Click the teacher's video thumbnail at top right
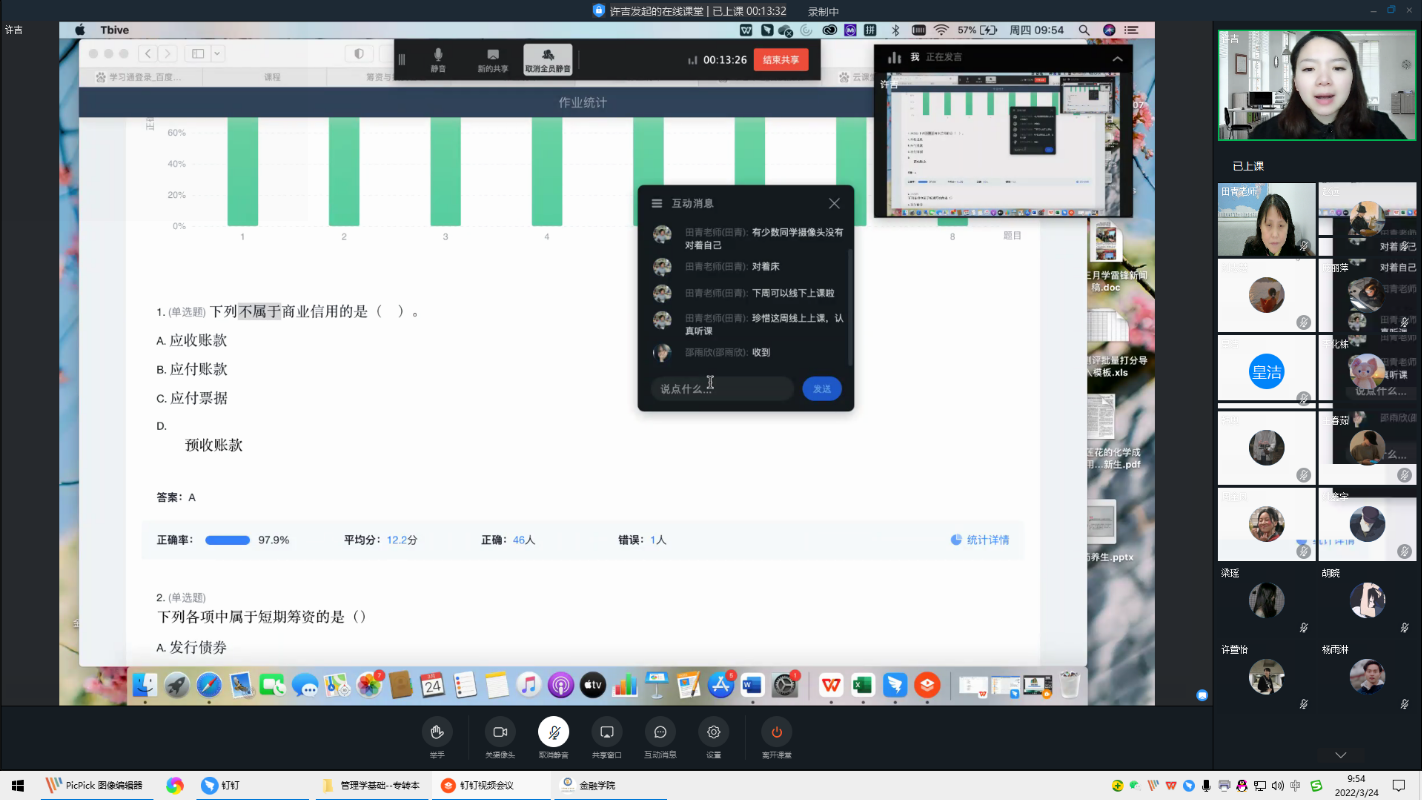1422x800 pixels. point(1317,85)
